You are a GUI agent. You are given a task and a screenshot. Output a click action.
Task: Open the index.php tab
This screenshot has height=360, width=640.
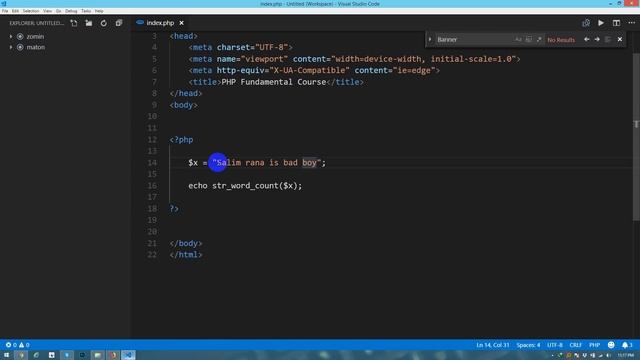(160, 23)
